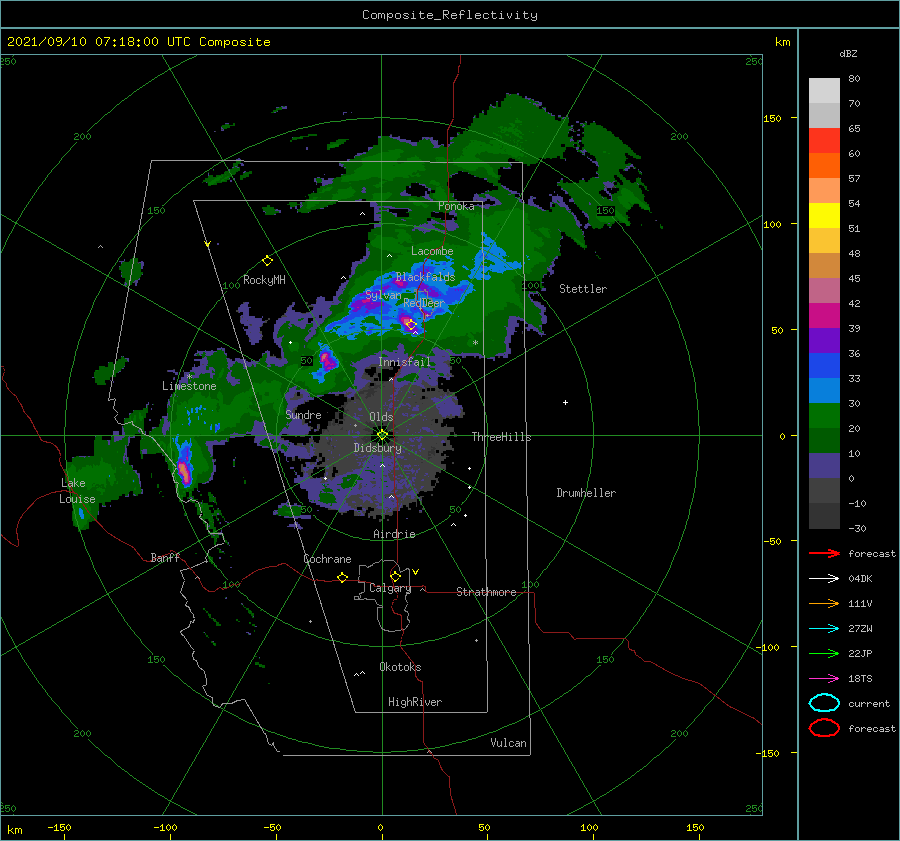The image size is (900, 841).
Task: Click the Strathmore label
Action: [x=486, y=592]
